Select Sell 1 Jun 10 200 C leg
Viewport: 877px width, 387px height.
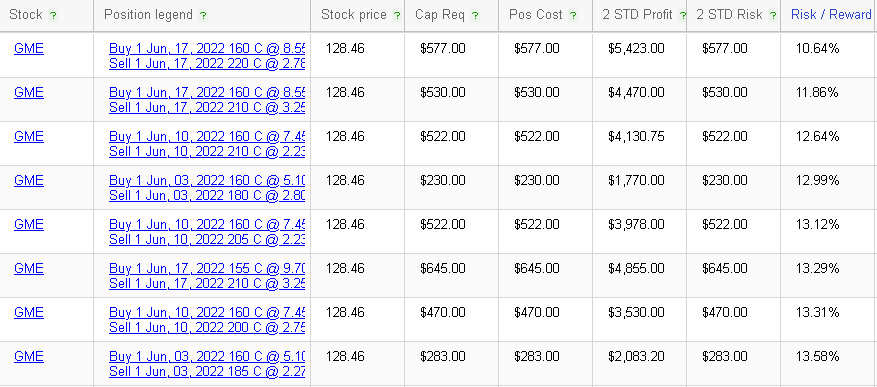(x=207, y=328)
